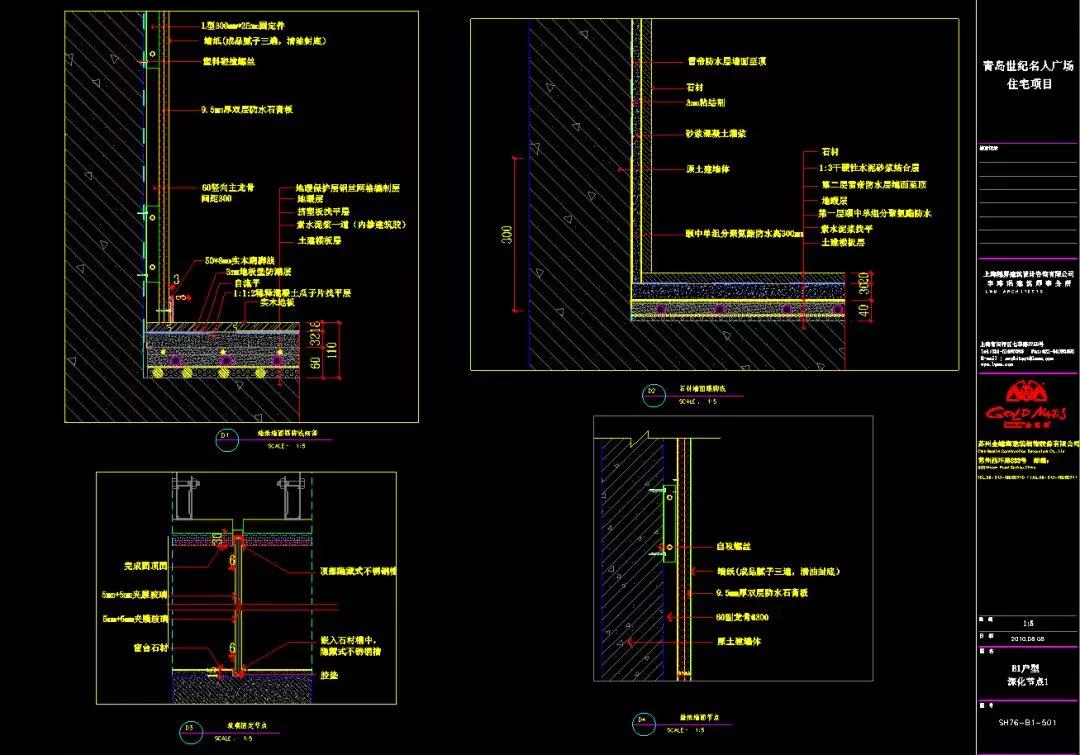Screen dimensions: 1080x755
Task: Click the "素水泥浆找平" label
Action: pyautogui.click(x=847, y=229)
